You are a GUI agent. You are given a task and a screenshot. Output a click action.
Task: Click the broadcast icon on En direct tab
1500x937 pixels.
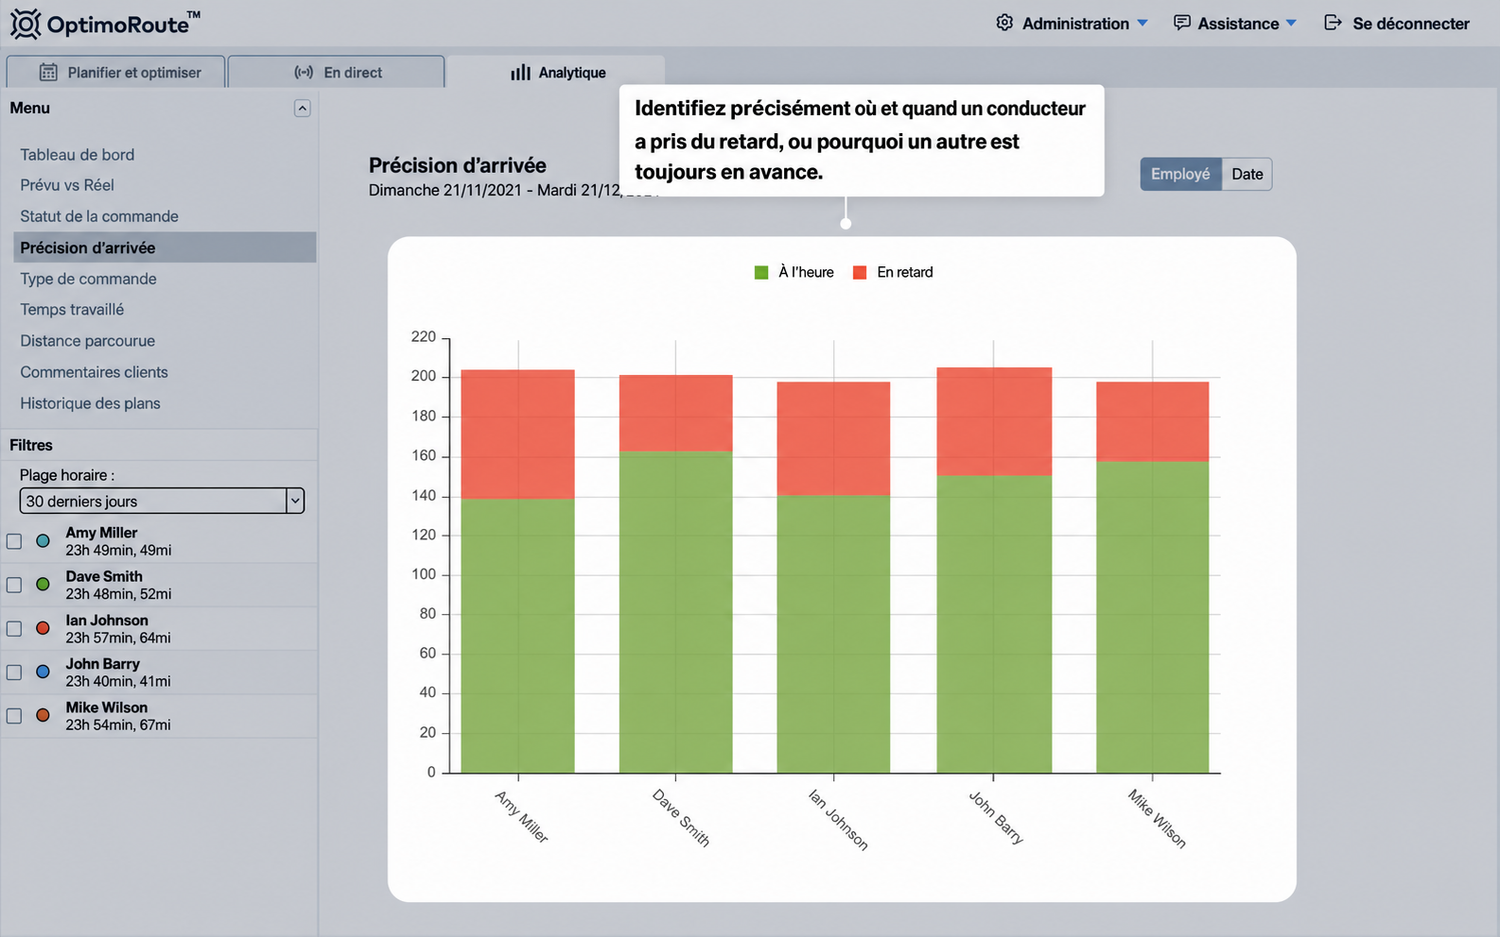pyautogui.click(x=304, y=72)
